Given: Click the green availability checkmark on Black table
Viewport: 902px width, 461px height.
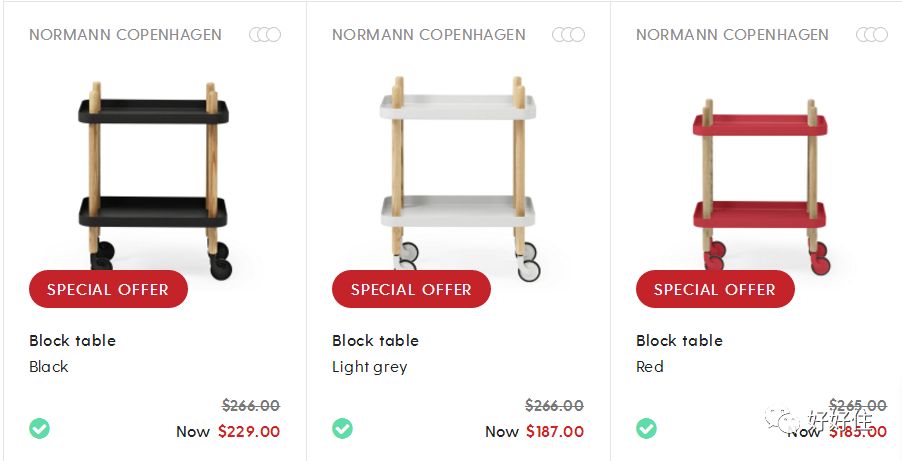Looking at the screenshot, I should pos(39,429).
